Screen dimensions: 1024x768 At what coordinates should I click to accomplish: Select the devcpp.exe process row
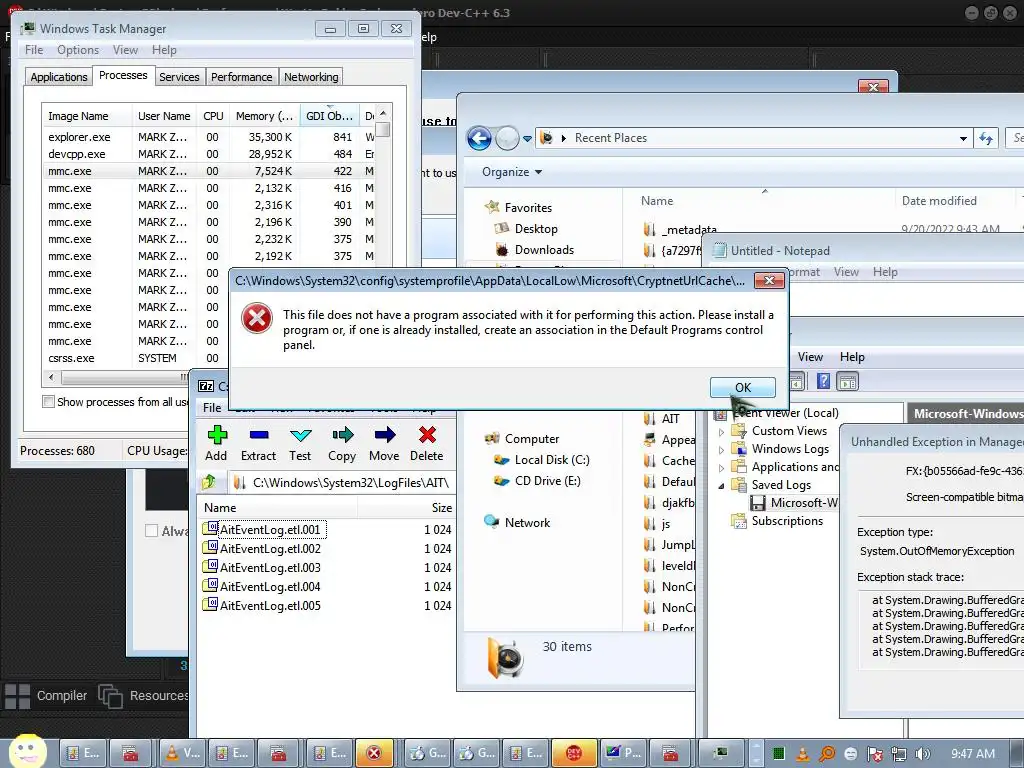[x=210, y=154]
